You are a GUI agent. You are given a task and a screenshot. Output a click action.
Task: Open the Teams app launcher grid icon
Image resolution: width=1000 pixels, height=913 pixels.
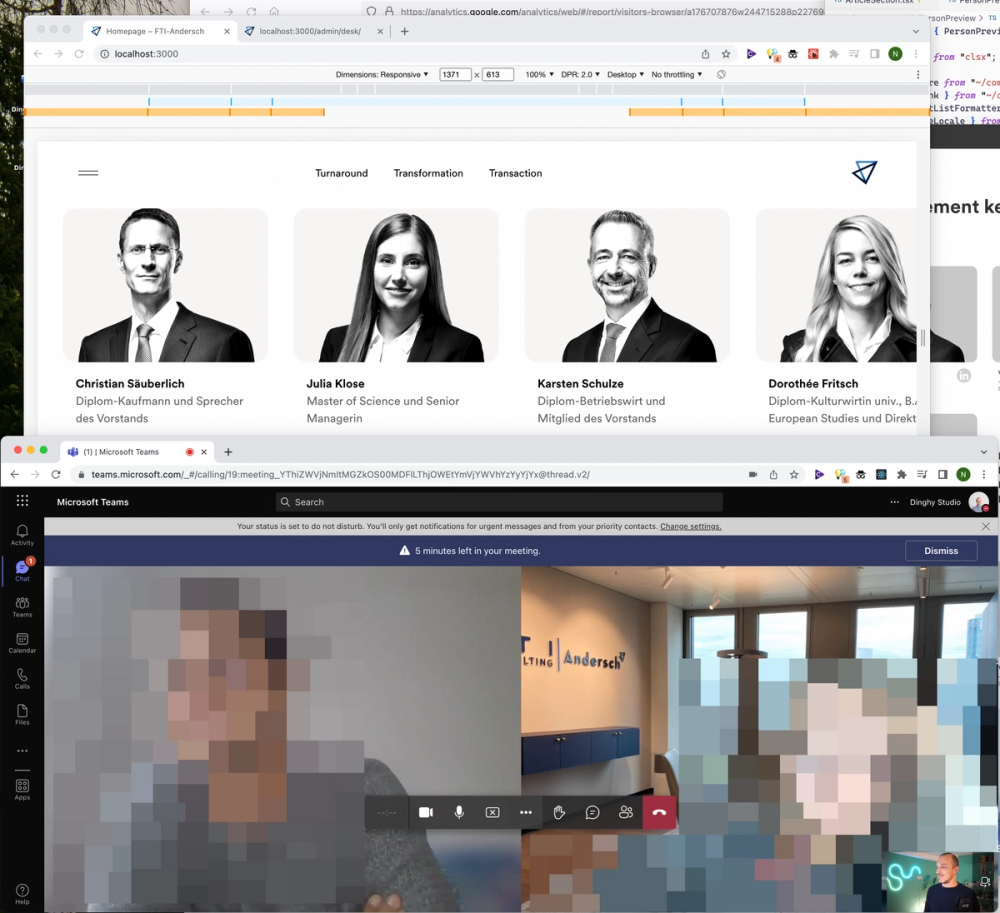[x=22, y=501]
